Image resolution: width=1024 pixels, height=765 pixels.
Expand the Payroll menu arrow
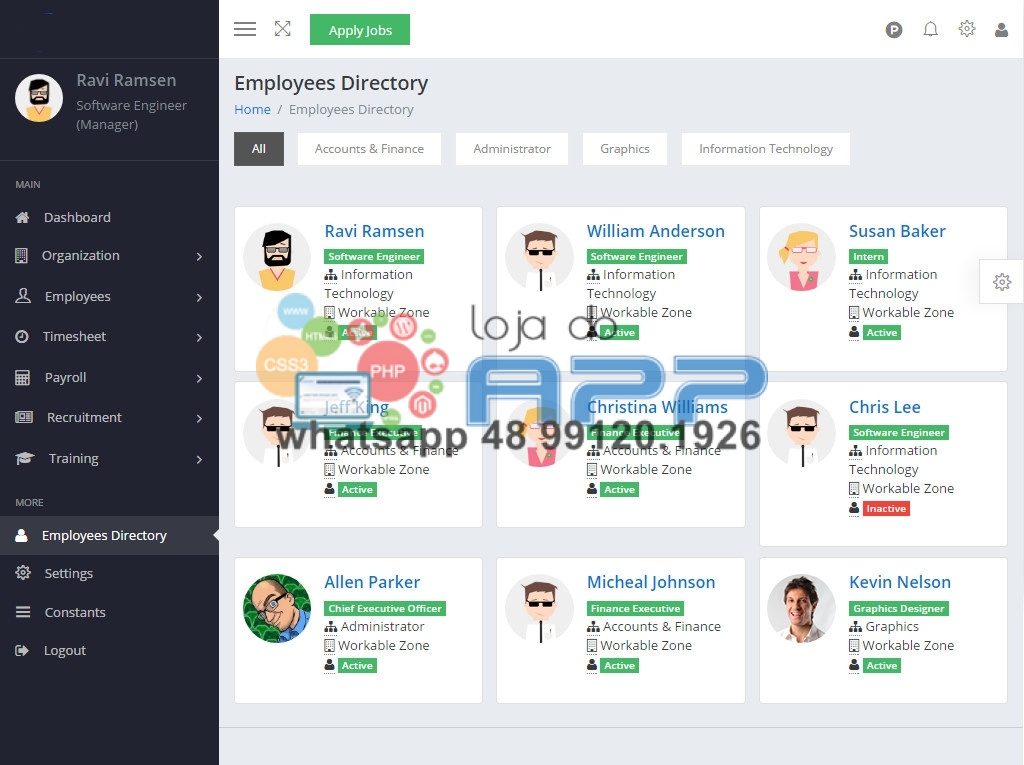(199, 378)
